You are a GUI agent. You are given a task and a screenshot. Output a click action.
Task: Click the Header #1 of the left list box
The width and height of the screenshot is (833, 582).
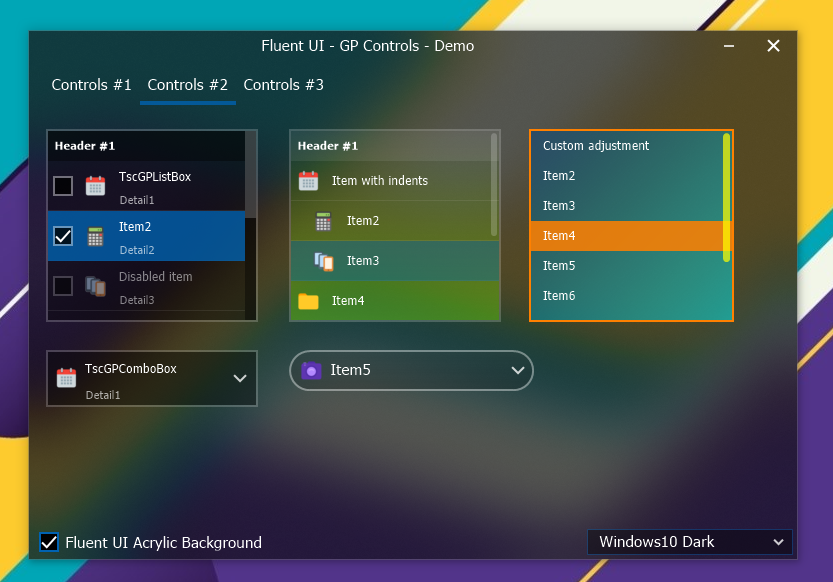point(147,146)
